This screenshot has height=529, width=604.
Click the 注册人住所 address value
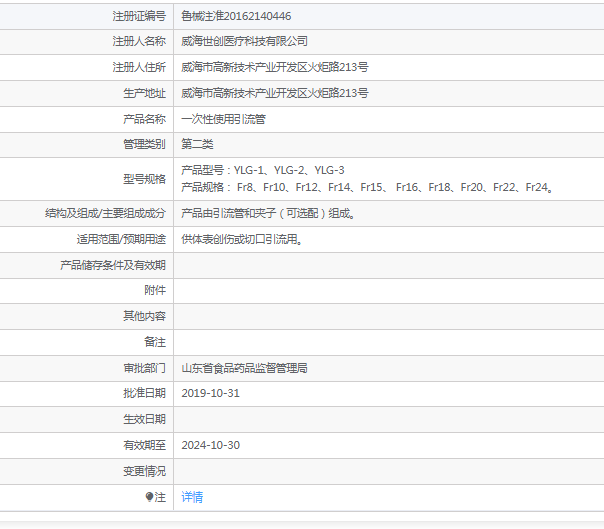[x=275, y=67]
